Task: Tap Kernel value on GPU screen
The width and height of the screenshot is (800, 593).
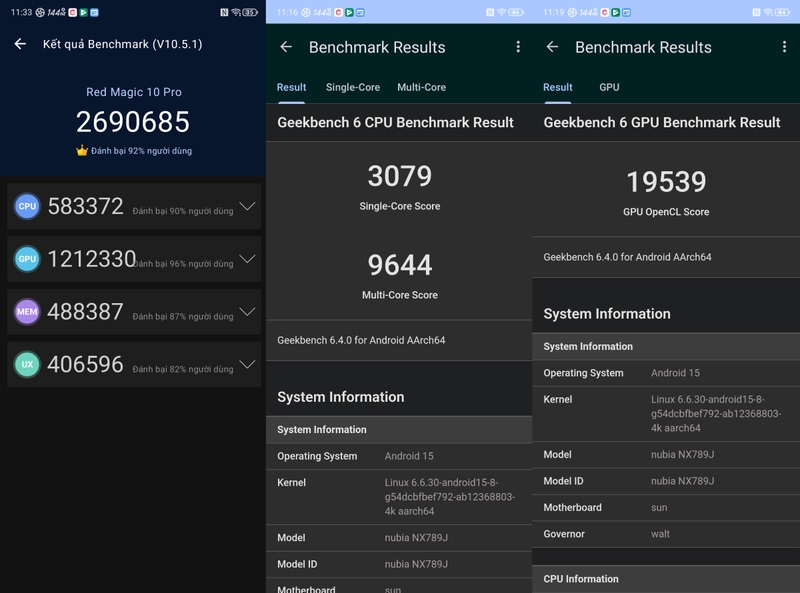Action: coord(716,414)
